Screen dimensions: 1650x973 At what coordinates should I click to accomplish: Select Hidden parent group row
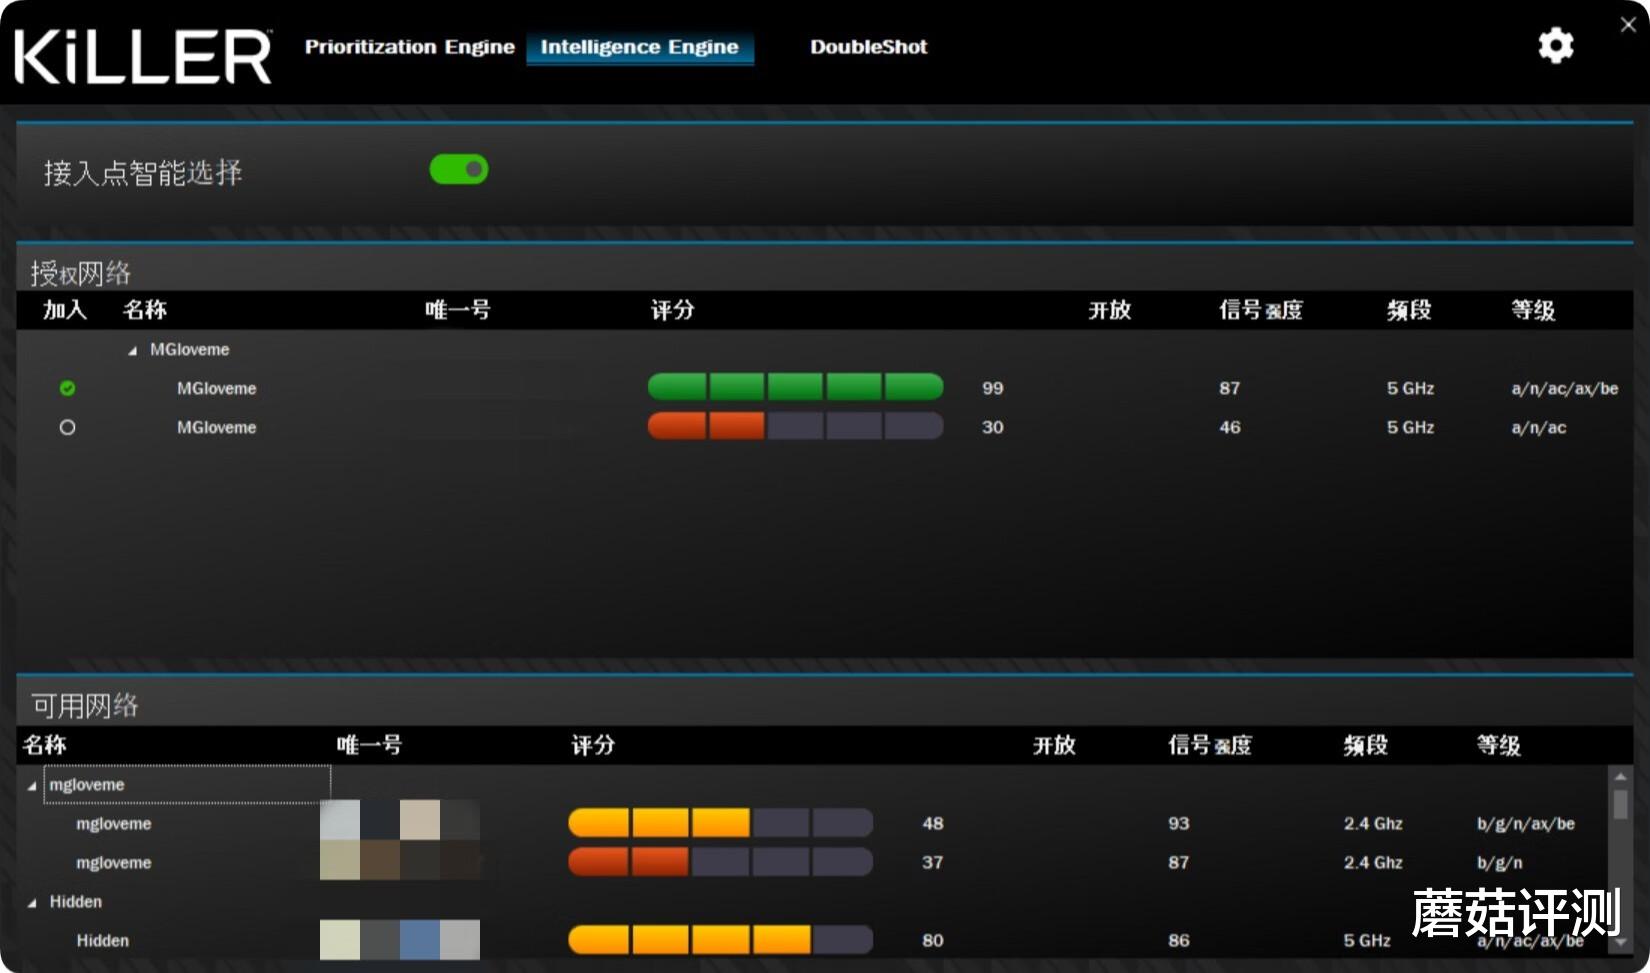(x=76, y=902)
